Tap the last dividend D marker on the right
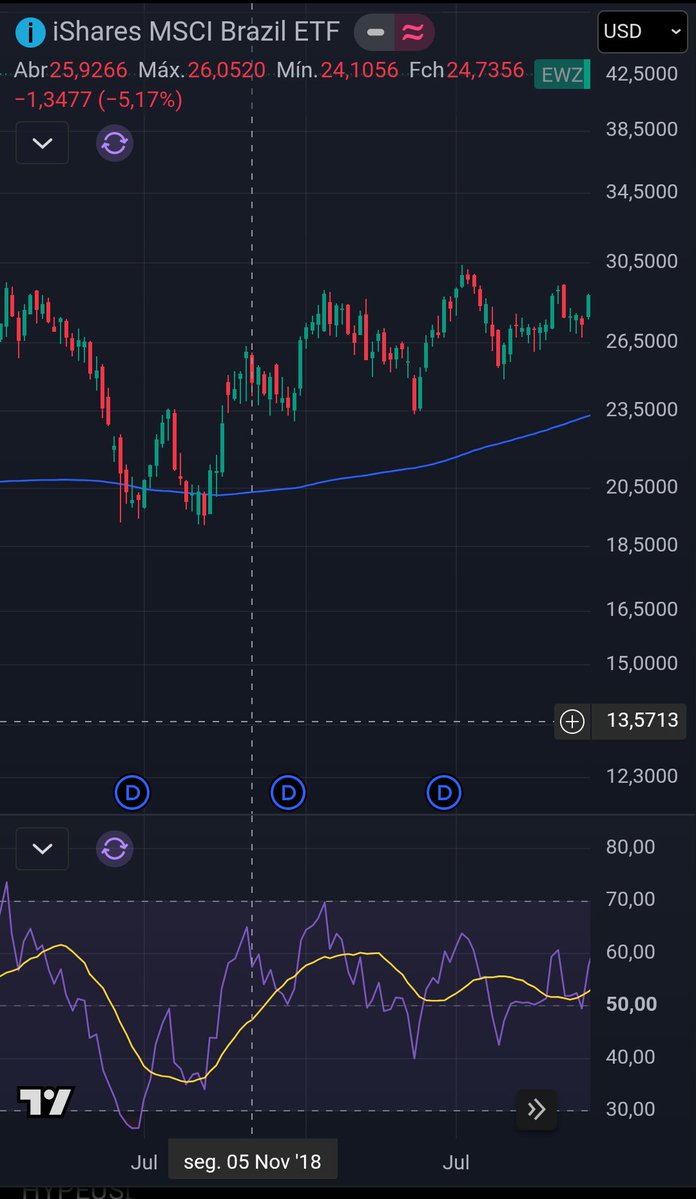This screenshot has height=1199, width=696. click(x=444, y=793)
